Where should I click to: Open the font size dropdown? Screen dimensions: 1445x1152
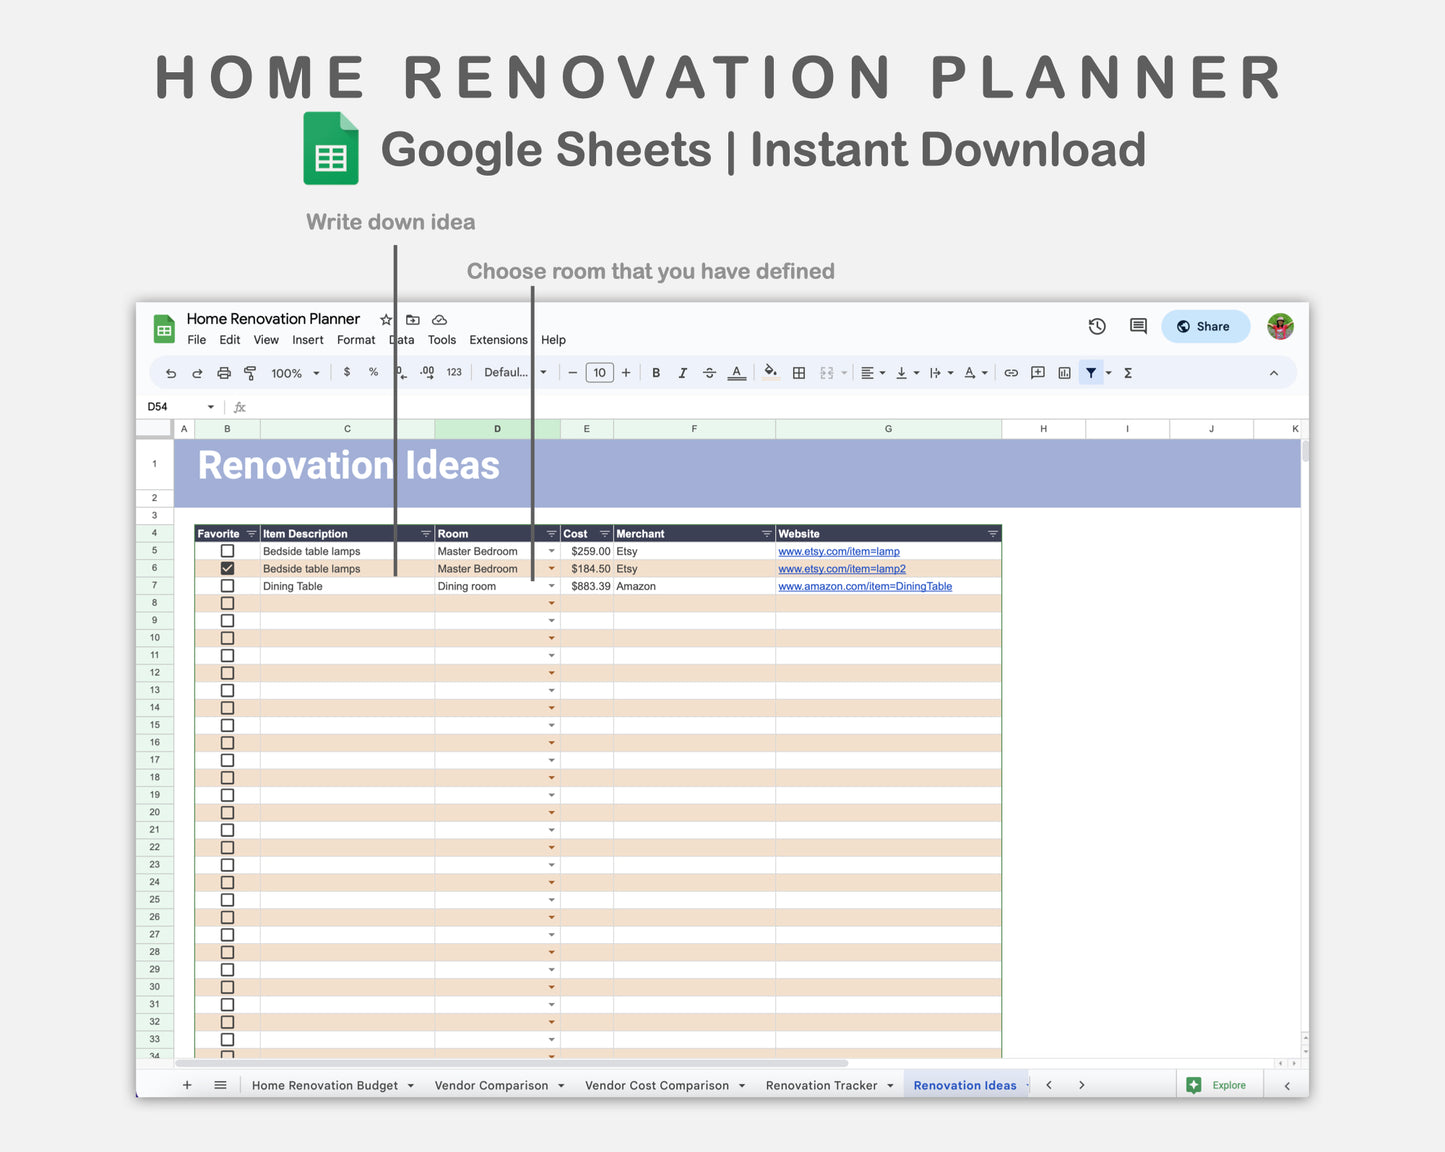pyautogui.click(x=599, y=372)
